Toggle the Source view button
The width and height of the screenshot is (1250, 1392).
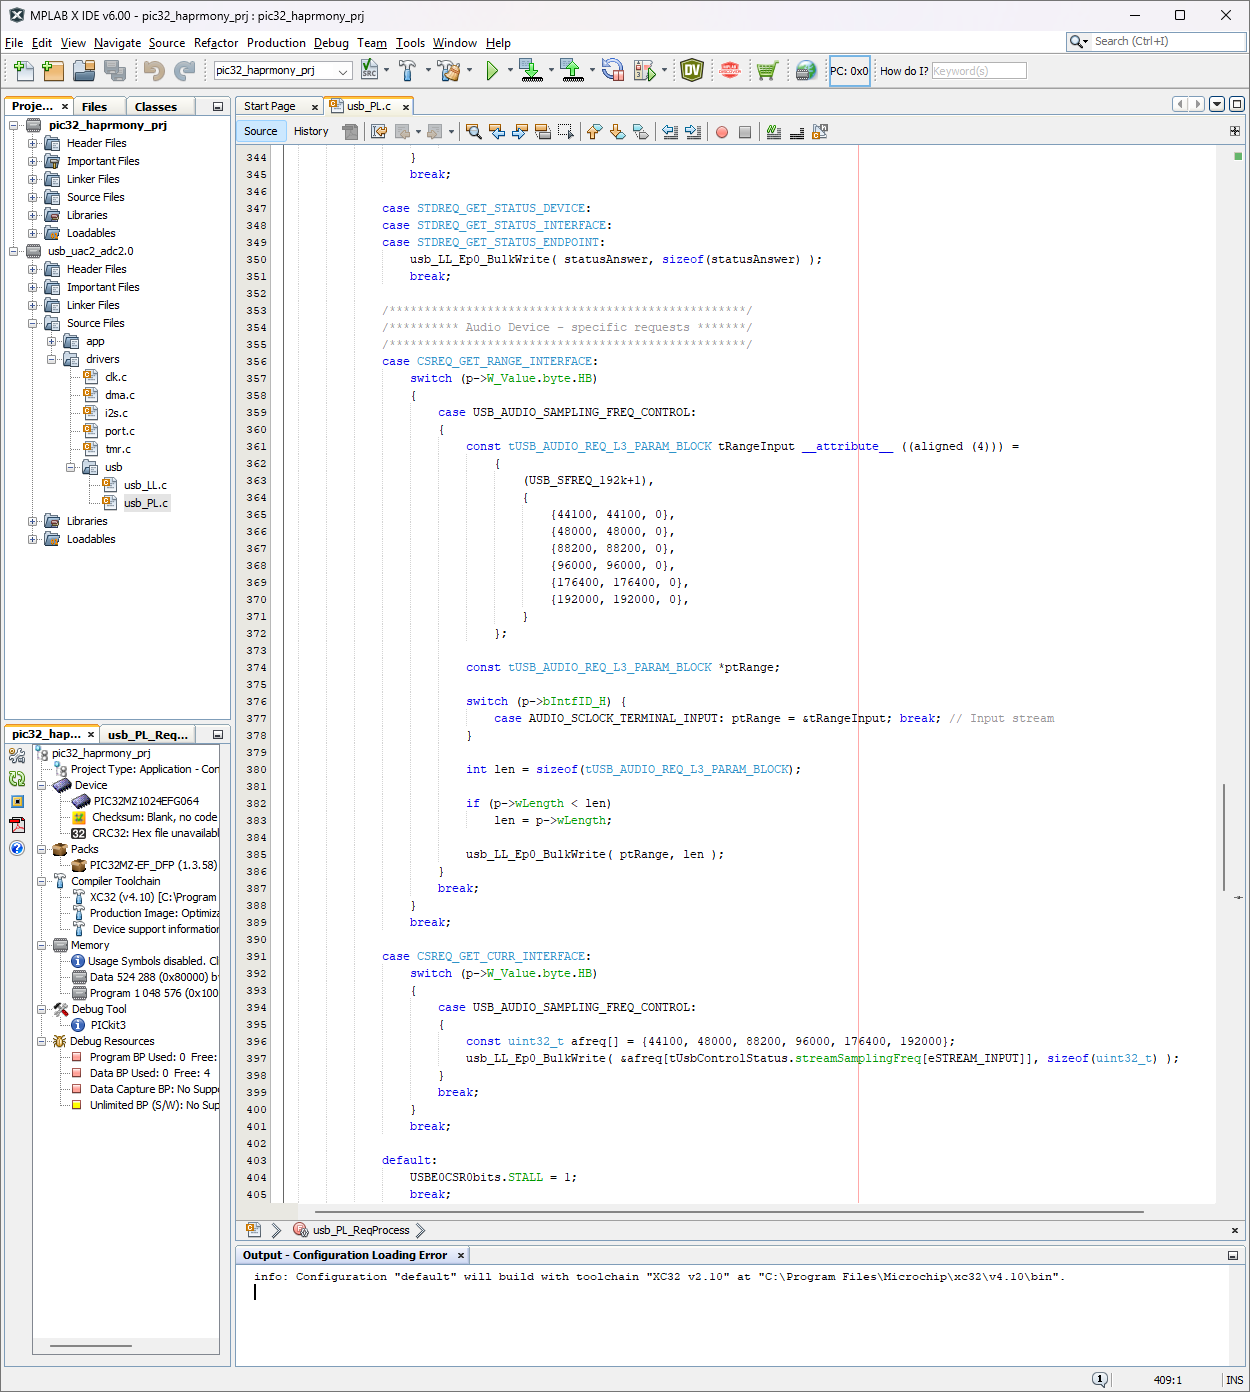pyautogui.click(x=260, y=132)
